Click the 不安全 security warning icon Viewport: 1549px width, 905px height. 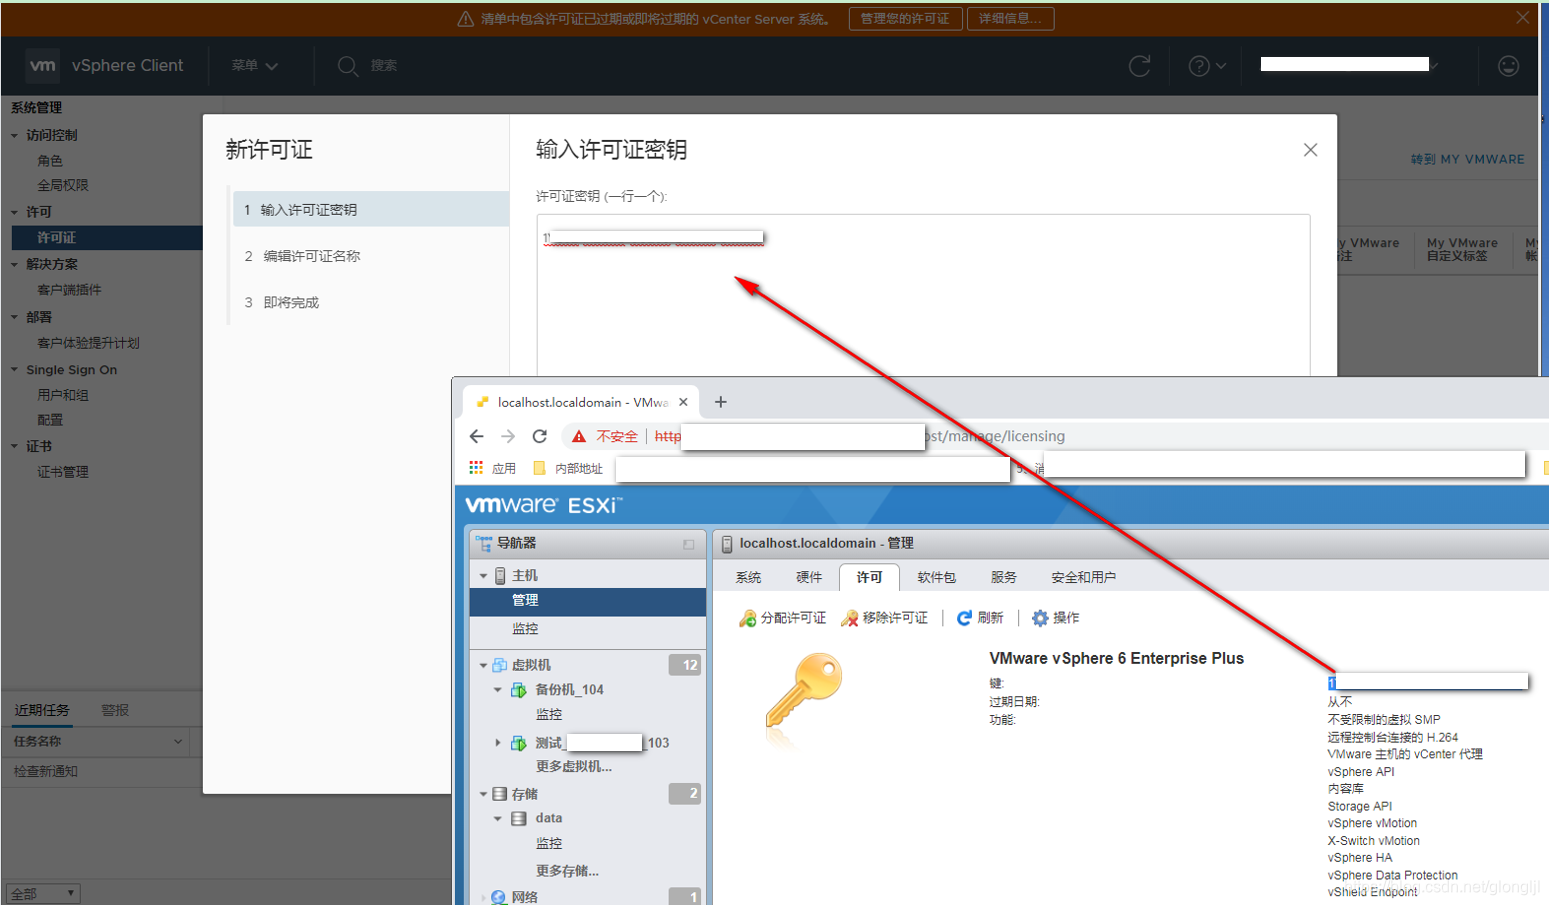[x=579, y=436]
